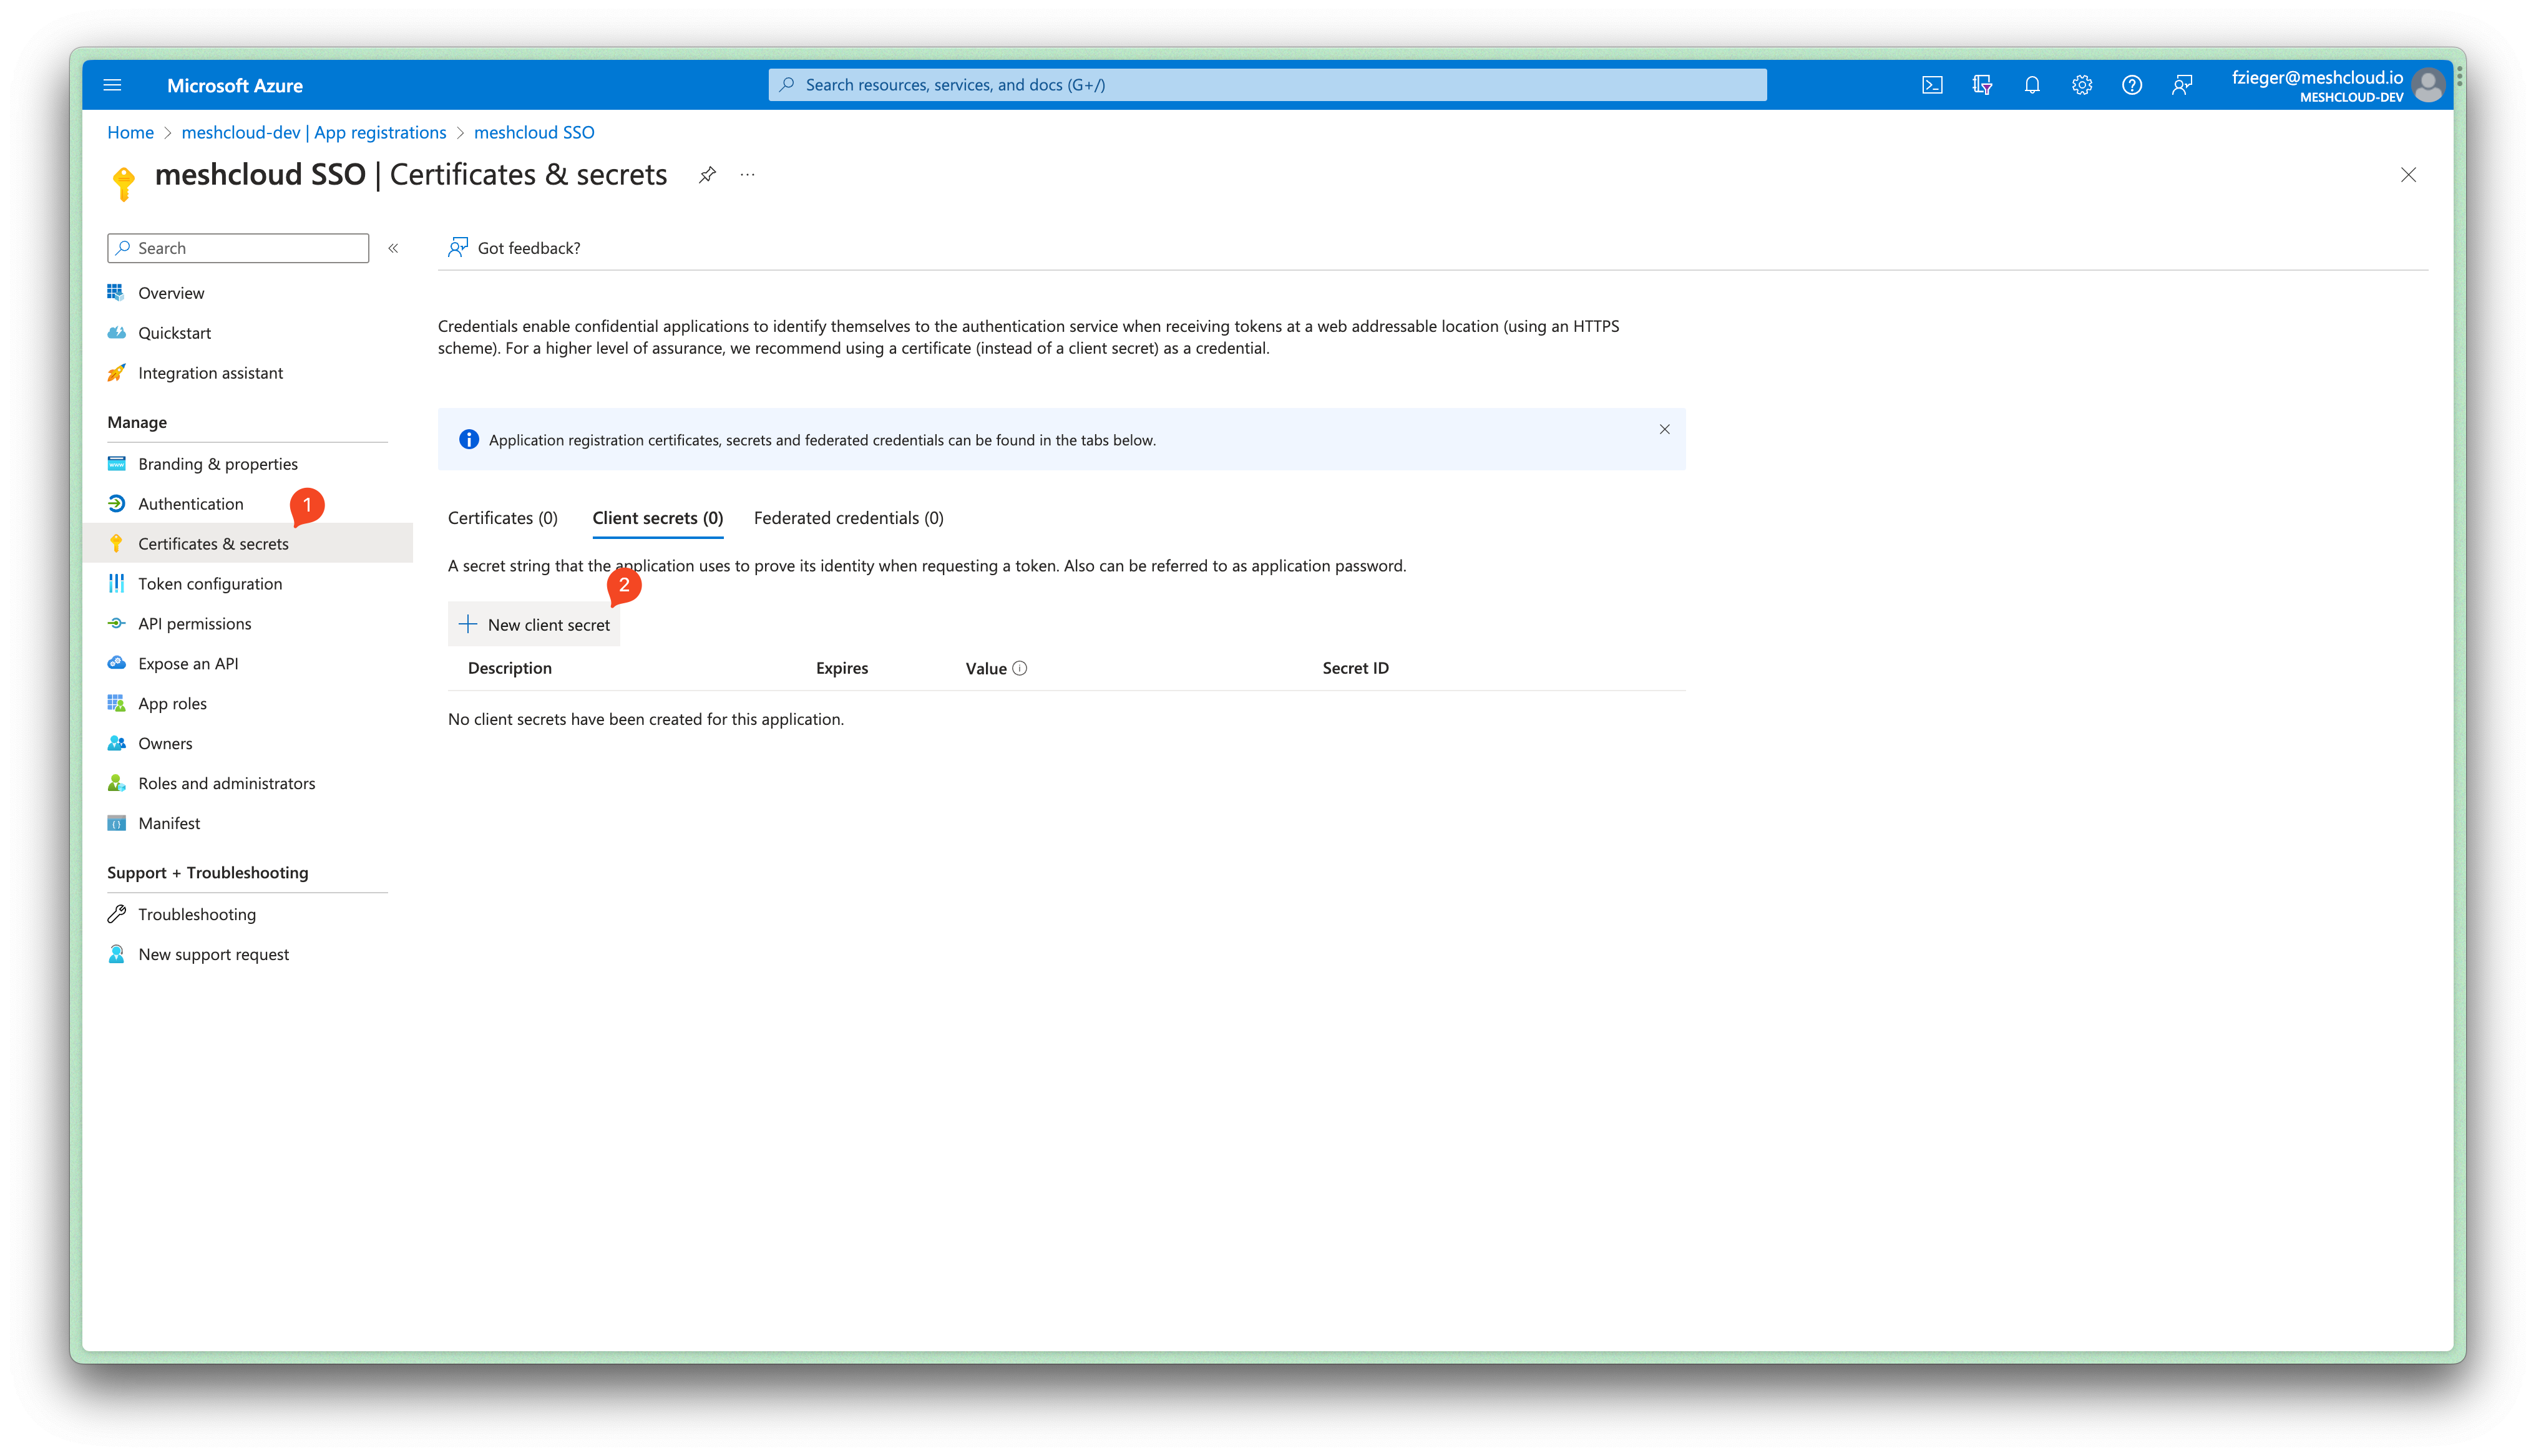Open the directories and subscriptions filter
2536x1456 pixels.
coord(1982,85)
